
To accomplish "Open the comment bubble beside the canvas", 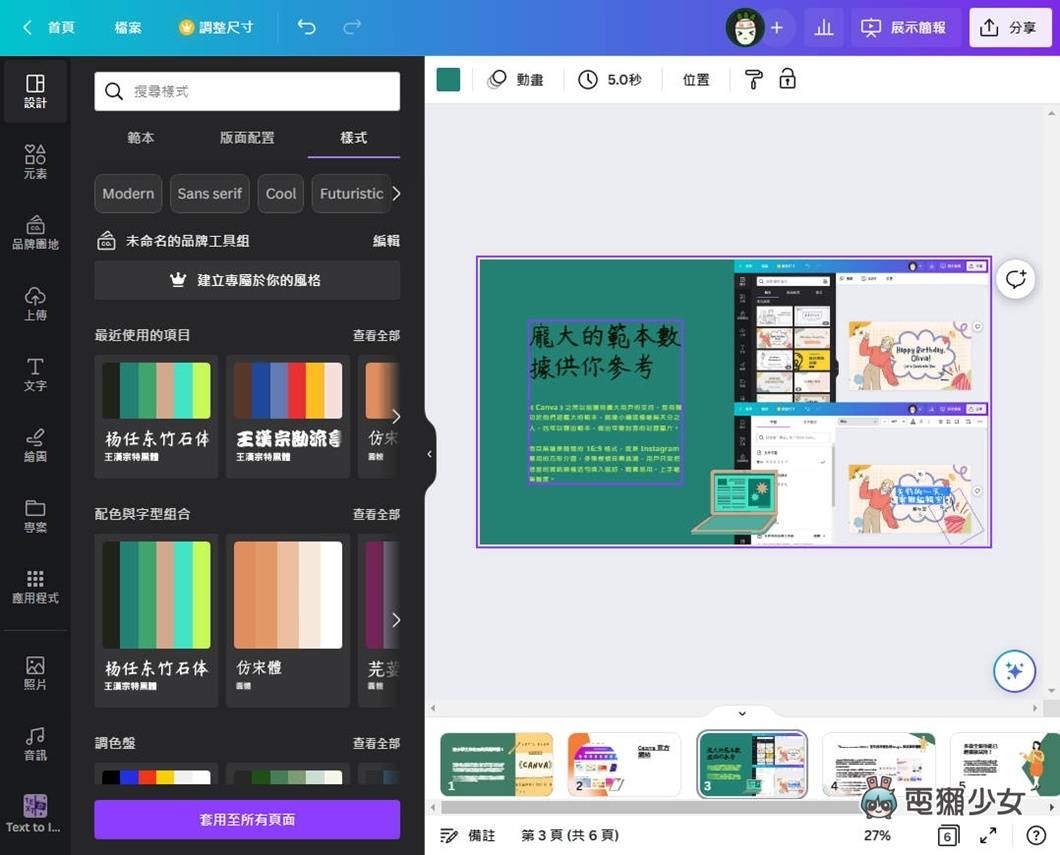I will pos(1015,279).
